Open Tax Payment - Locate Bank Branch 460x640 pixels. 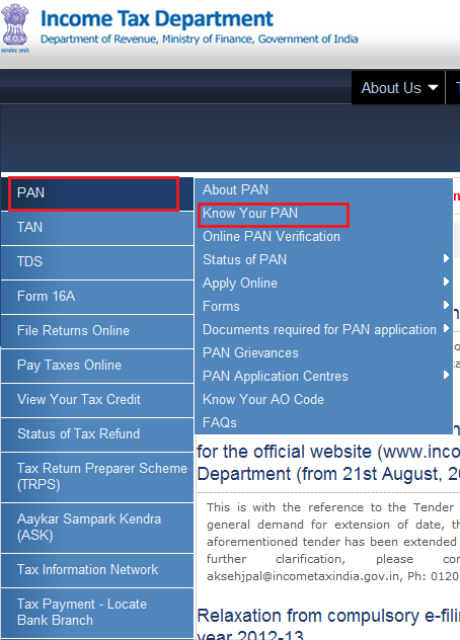click(x=97, y=613)
